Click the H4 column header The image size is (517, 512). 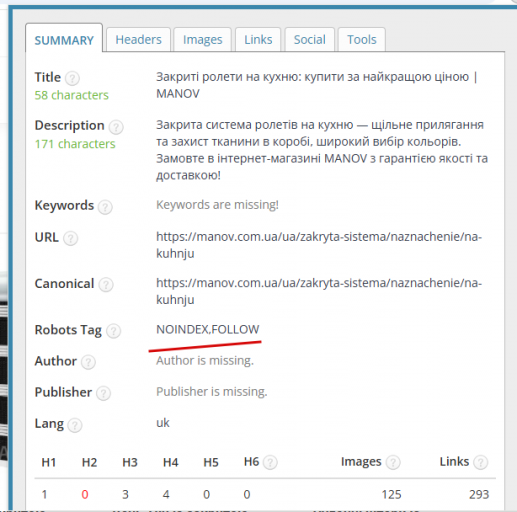click(170, 462)
